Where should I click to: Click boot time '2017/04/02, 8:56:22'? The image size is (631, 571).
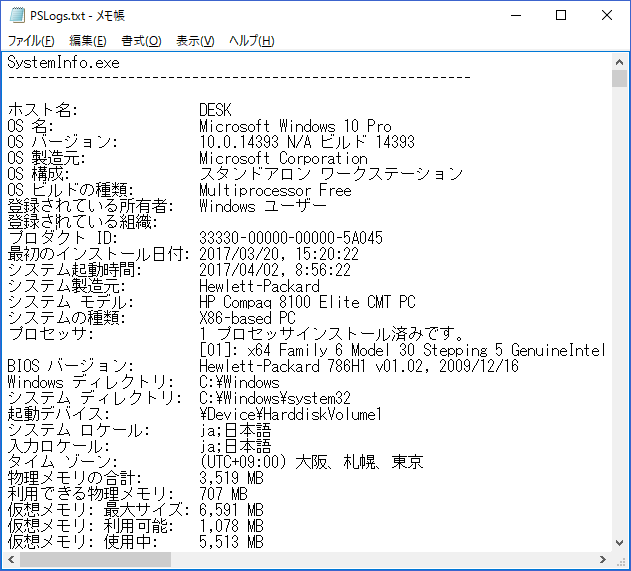coord(275,270)
